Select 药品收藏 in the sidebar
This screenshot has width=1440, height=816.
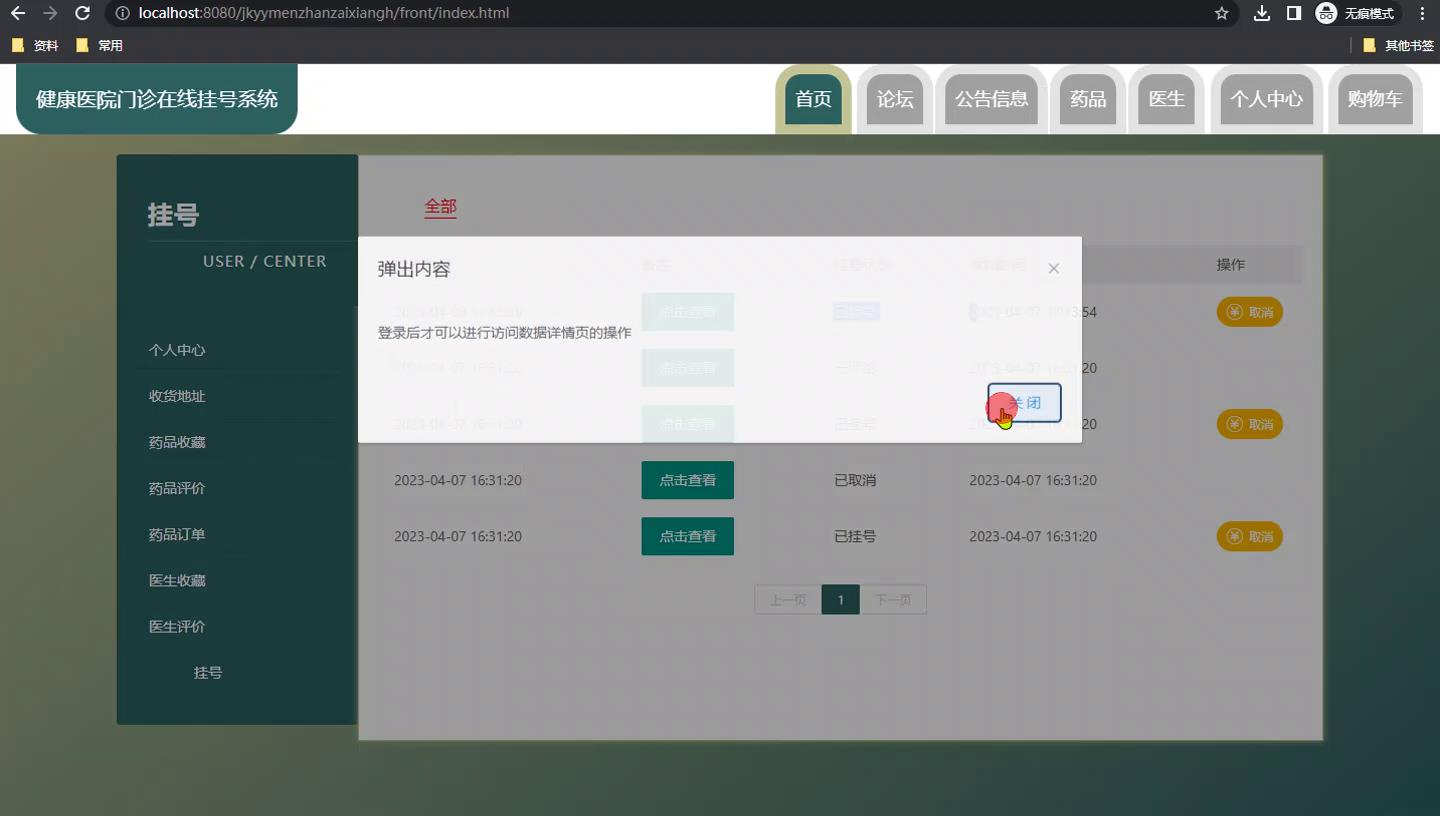177,442
